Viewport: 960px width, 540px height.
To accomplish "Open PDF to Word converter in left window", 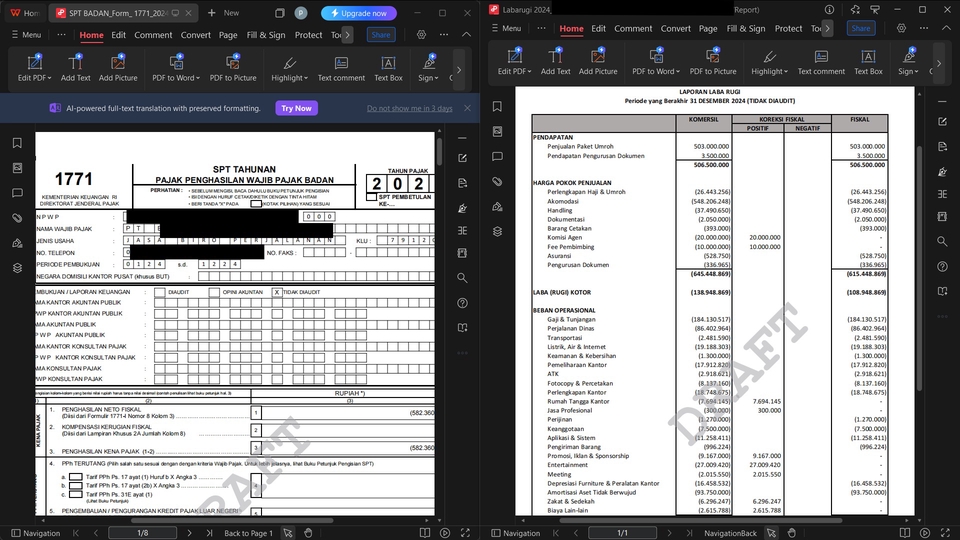I will coord(176,67).
